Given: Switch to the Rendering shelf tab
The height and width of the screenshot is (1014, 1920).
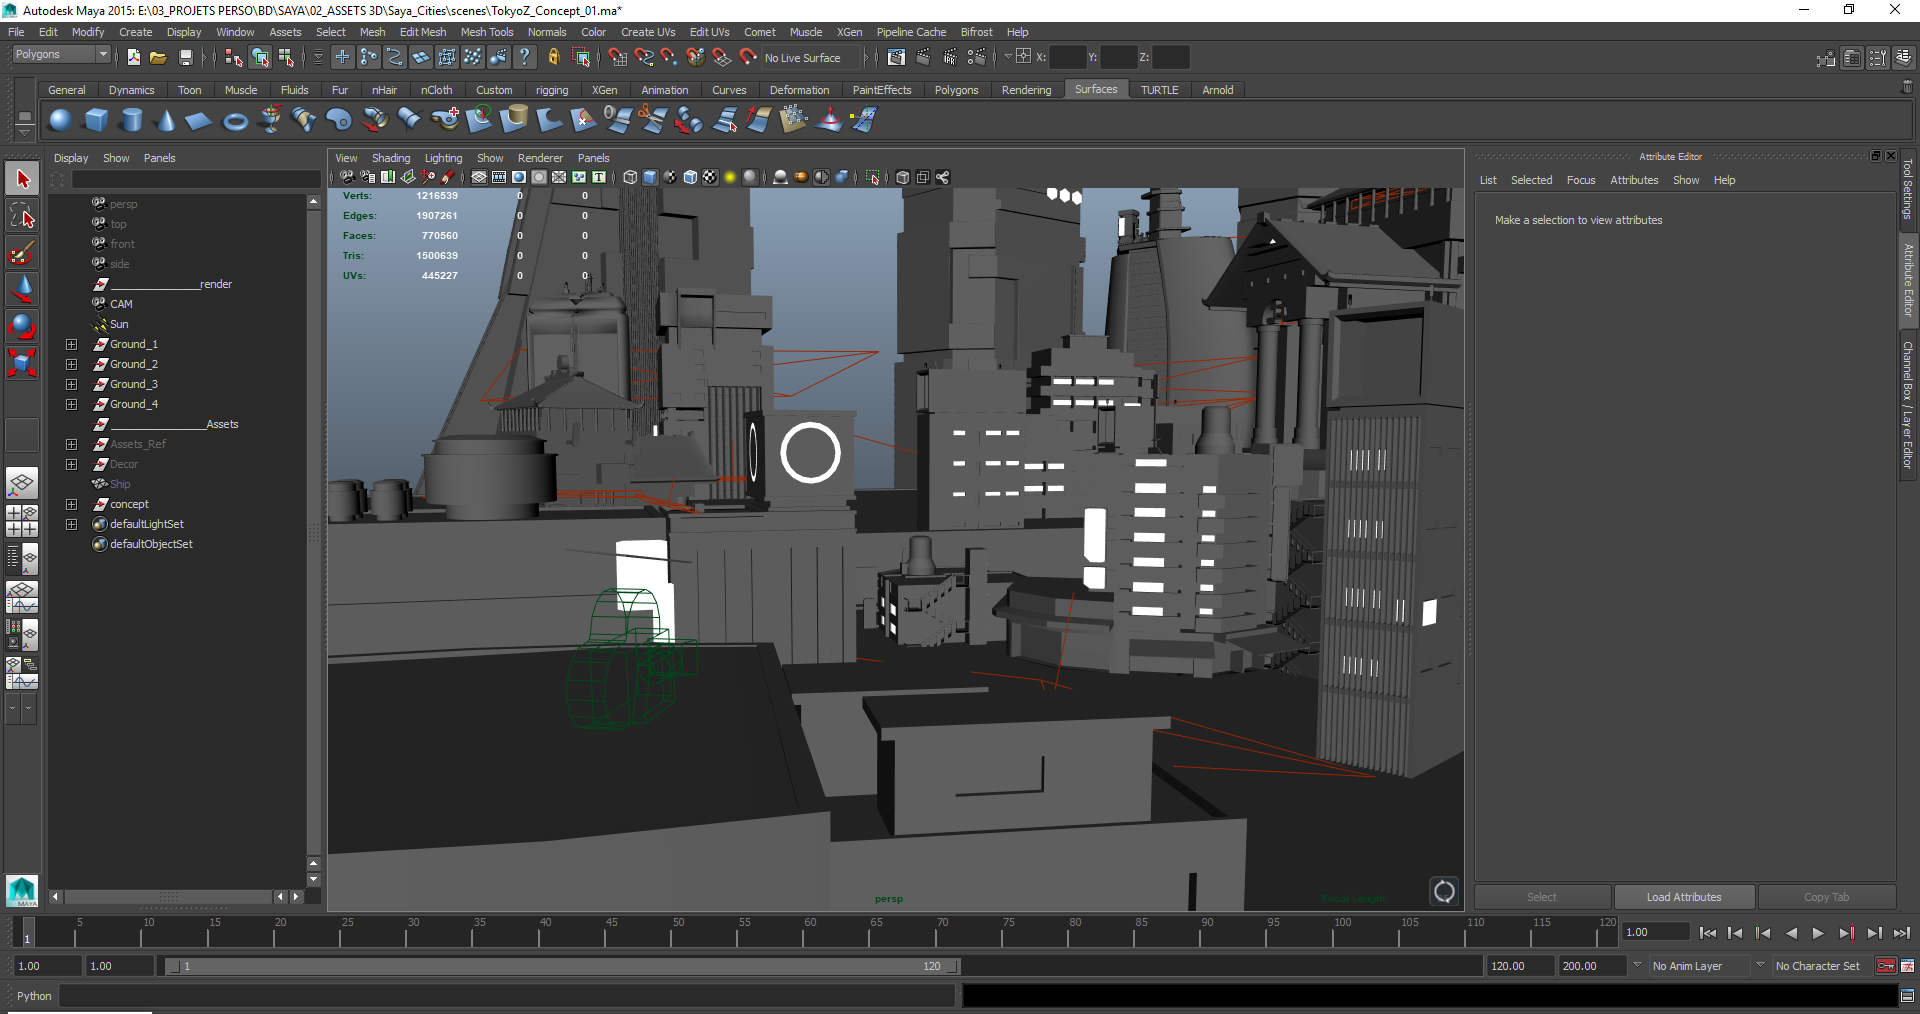Looking at the screenshot, I should point(1026,89).
